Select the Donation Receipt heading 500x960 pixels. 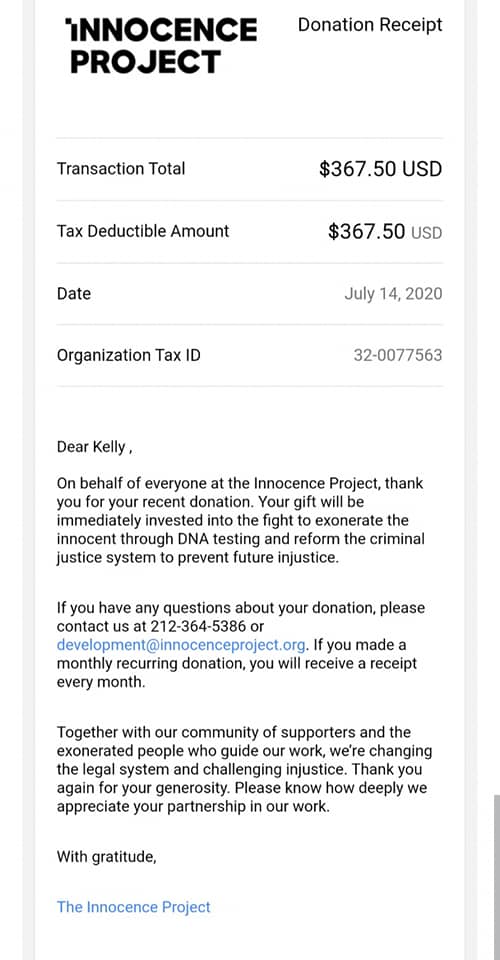click(370, 25)
